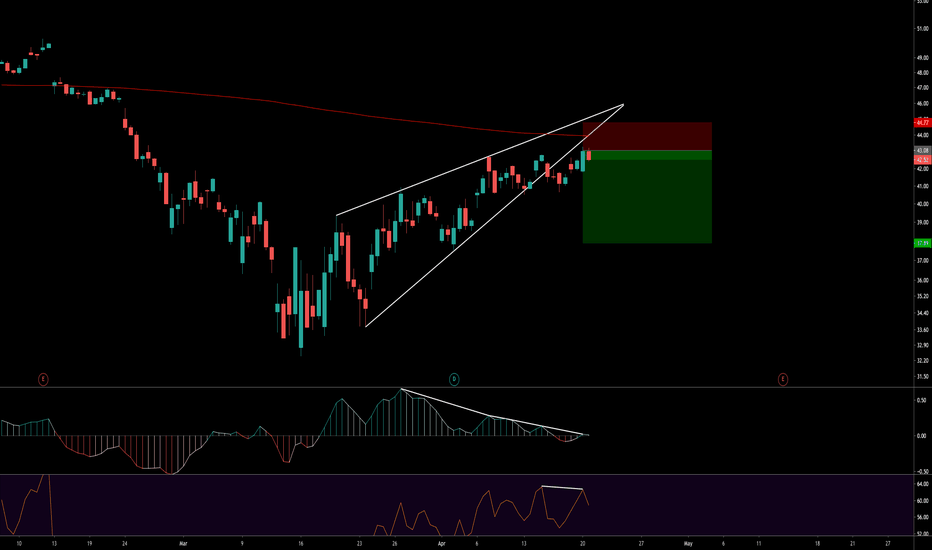
Task: Click the 36.00 price axis label
Action: click(x=922, y=280)
